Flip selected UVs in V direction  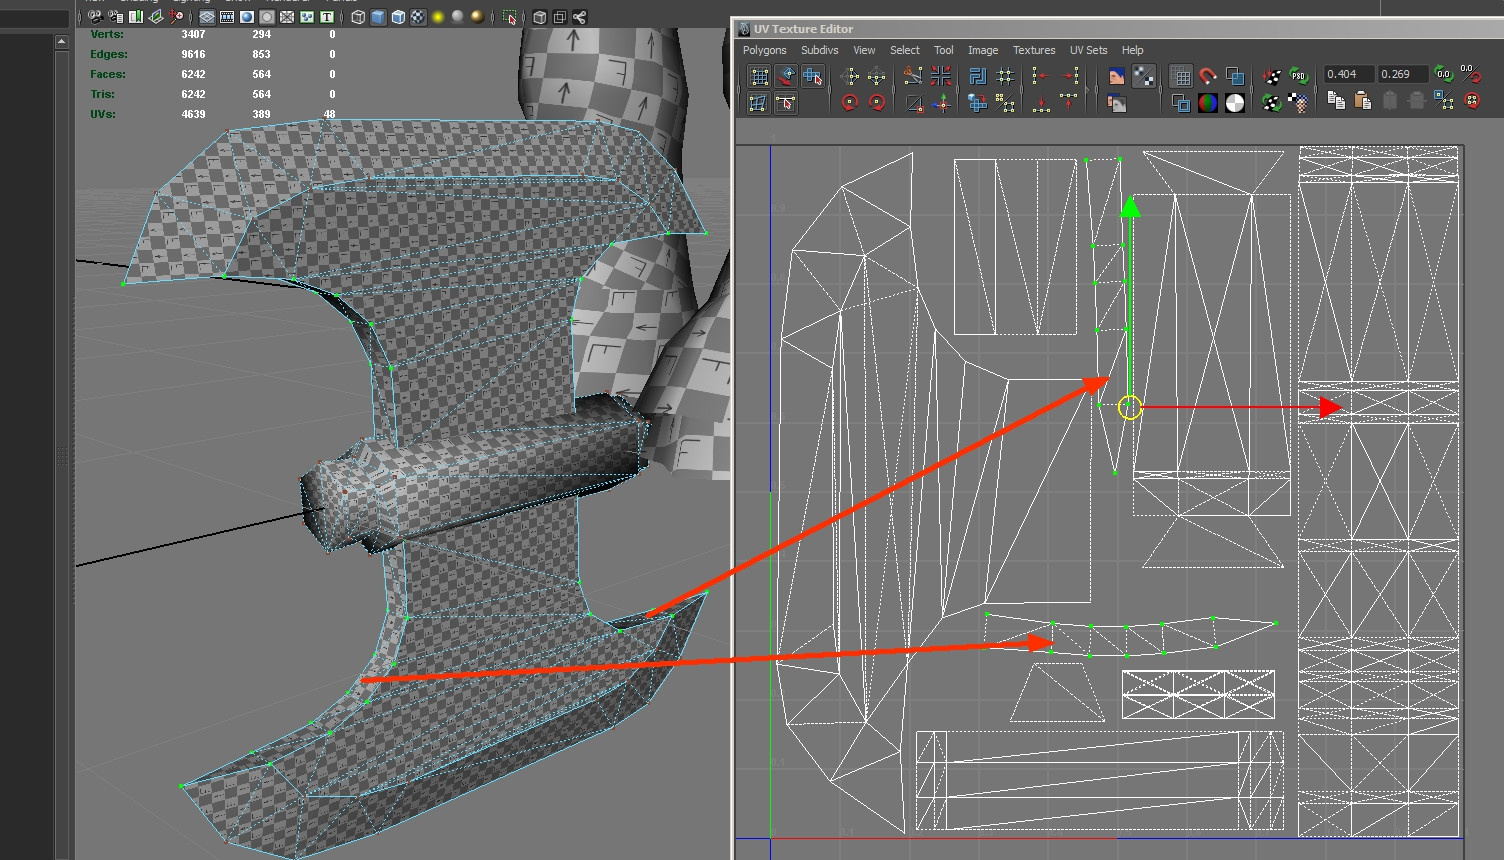pos(876,77)
